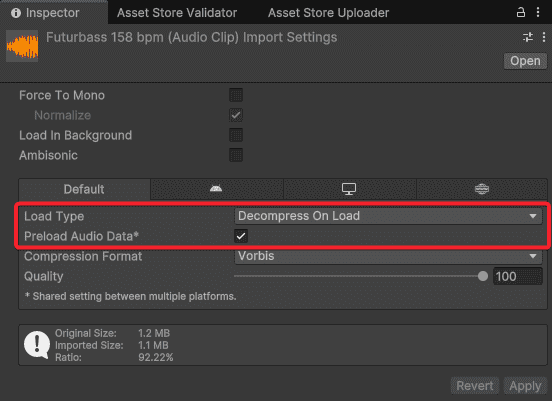Click the Open button
Image resolution: width=552 pixels, height=401 pixels.
pyautogui.click(x=525, y=61)
